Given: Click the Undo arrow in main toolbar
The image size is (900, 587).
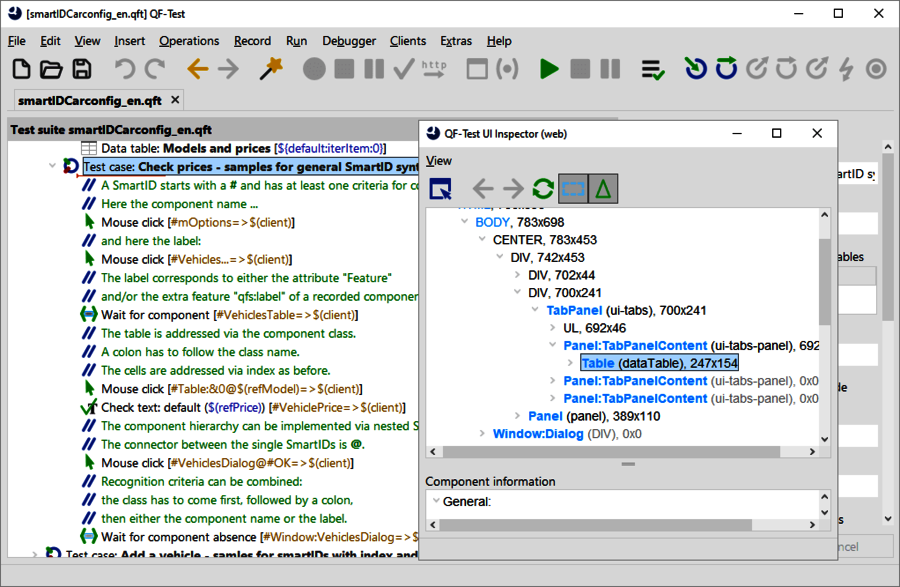Looking at the screenshot, I should point(124,69).
